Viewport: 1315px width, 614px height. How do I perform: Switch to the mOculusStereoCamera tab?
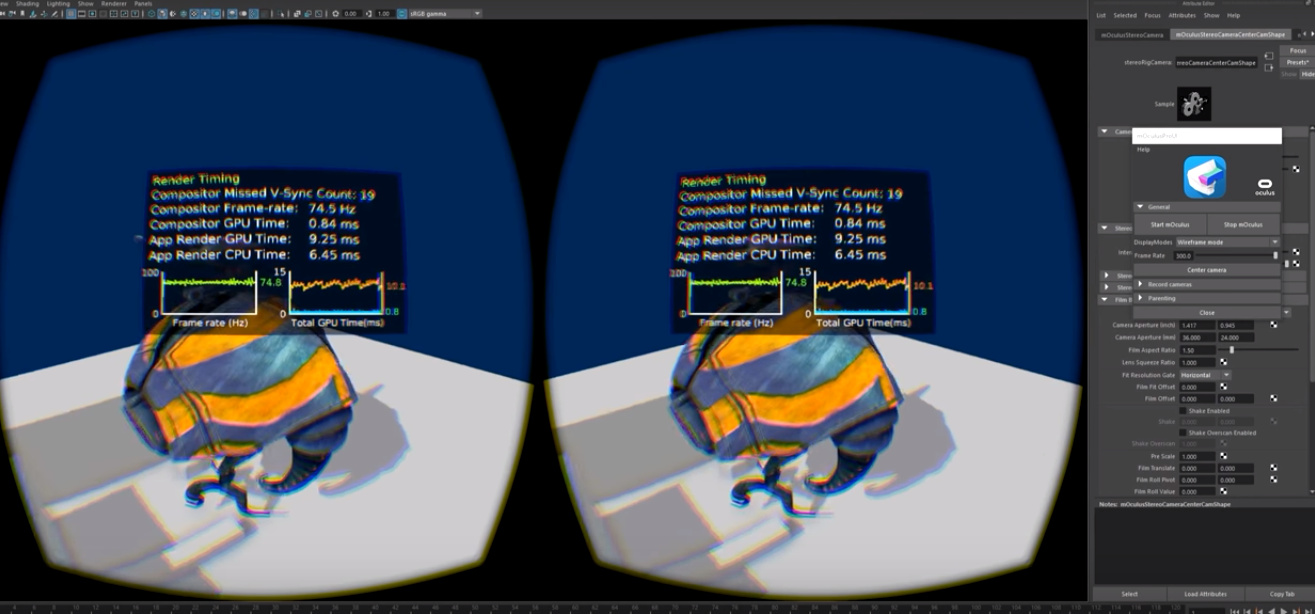pos(1132,34)
